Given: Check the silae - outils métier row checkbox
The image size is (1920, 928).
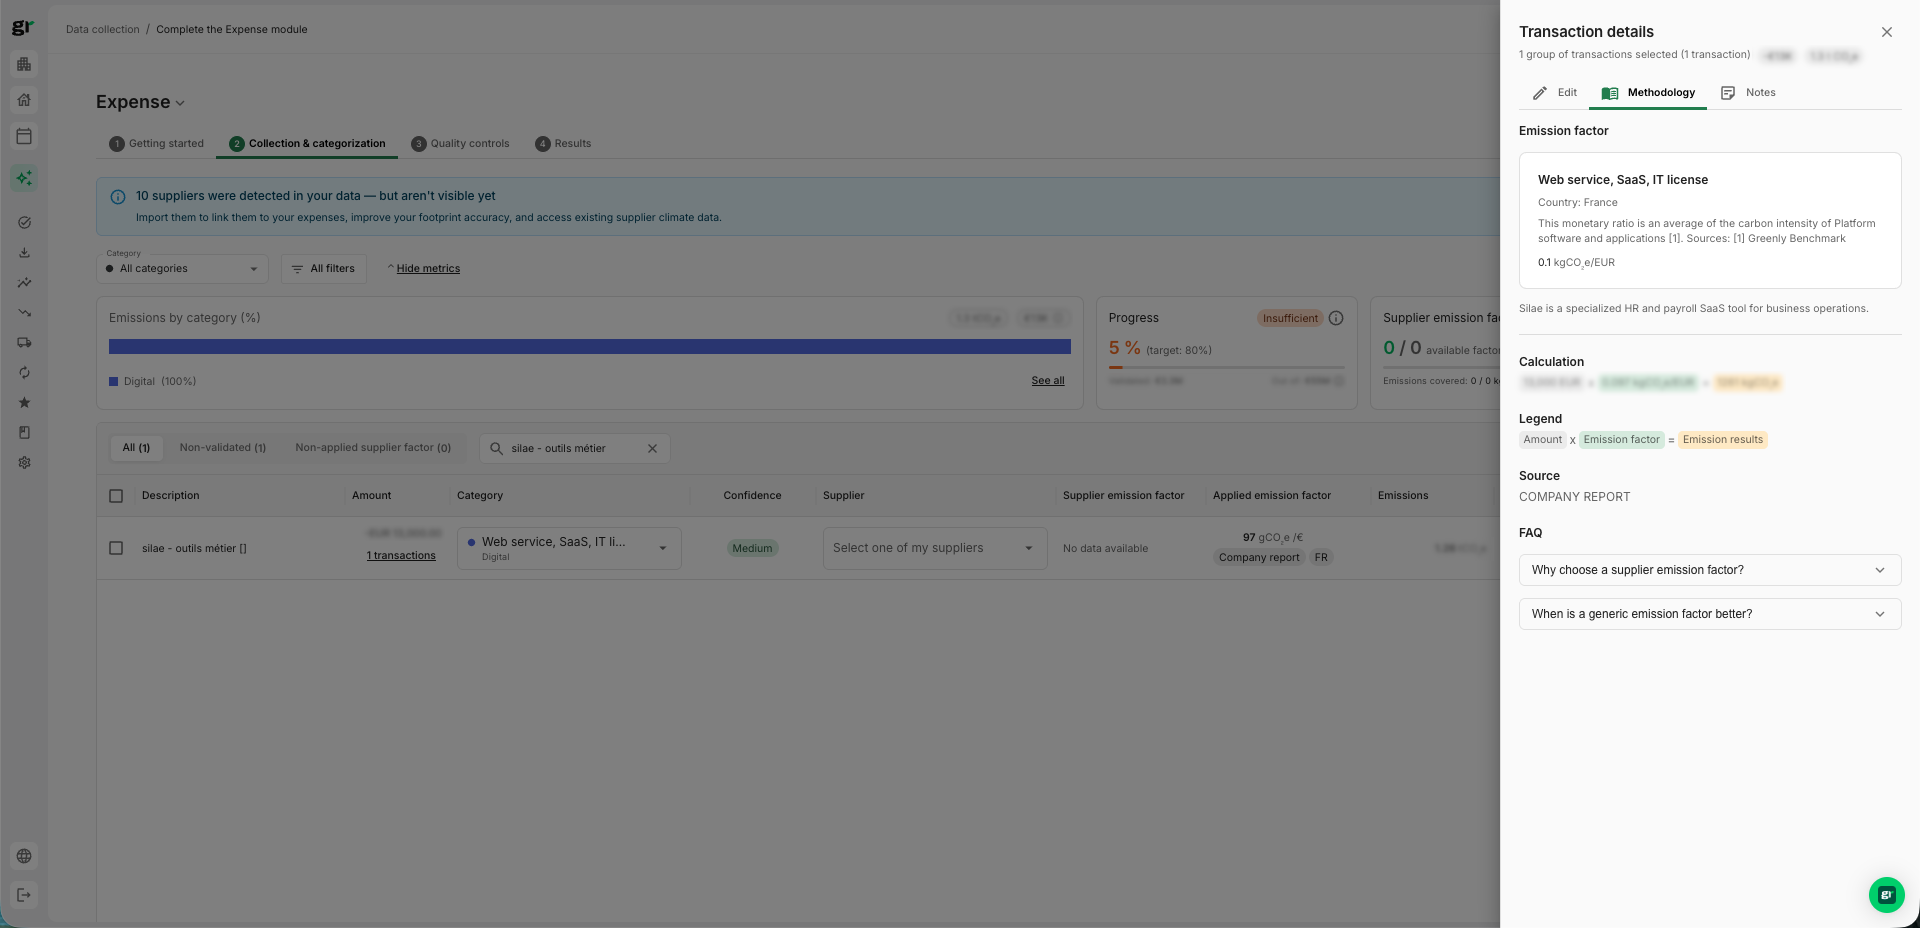Looking at the screenshot, I should click(x=116, y=549).
